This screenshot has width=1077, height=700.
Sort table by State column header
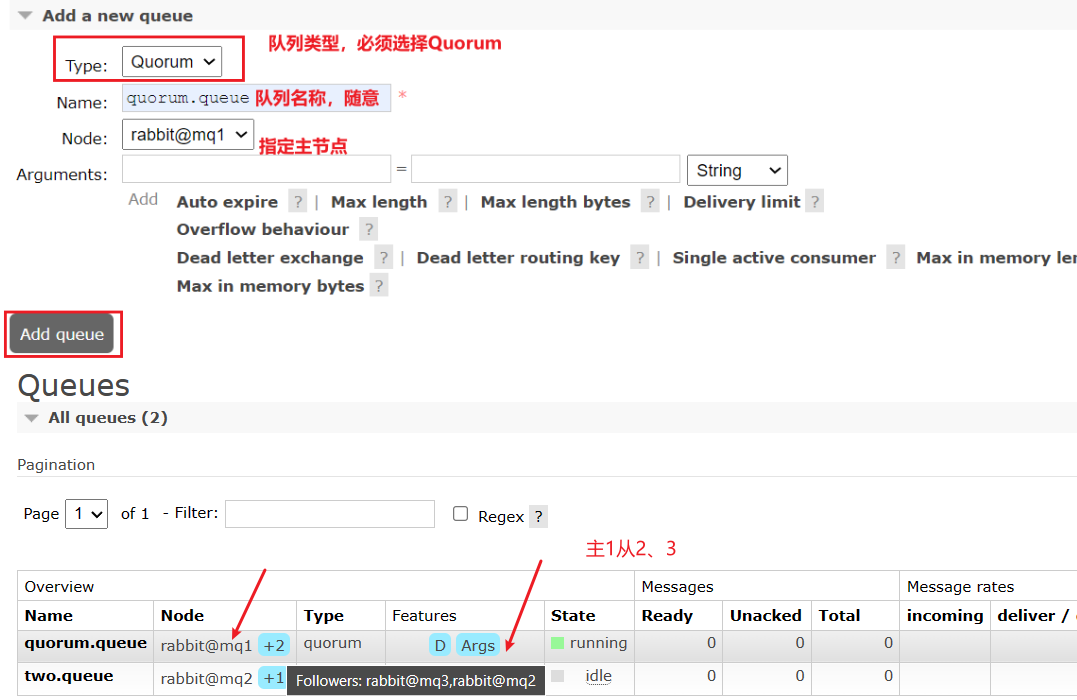[573, 616]
